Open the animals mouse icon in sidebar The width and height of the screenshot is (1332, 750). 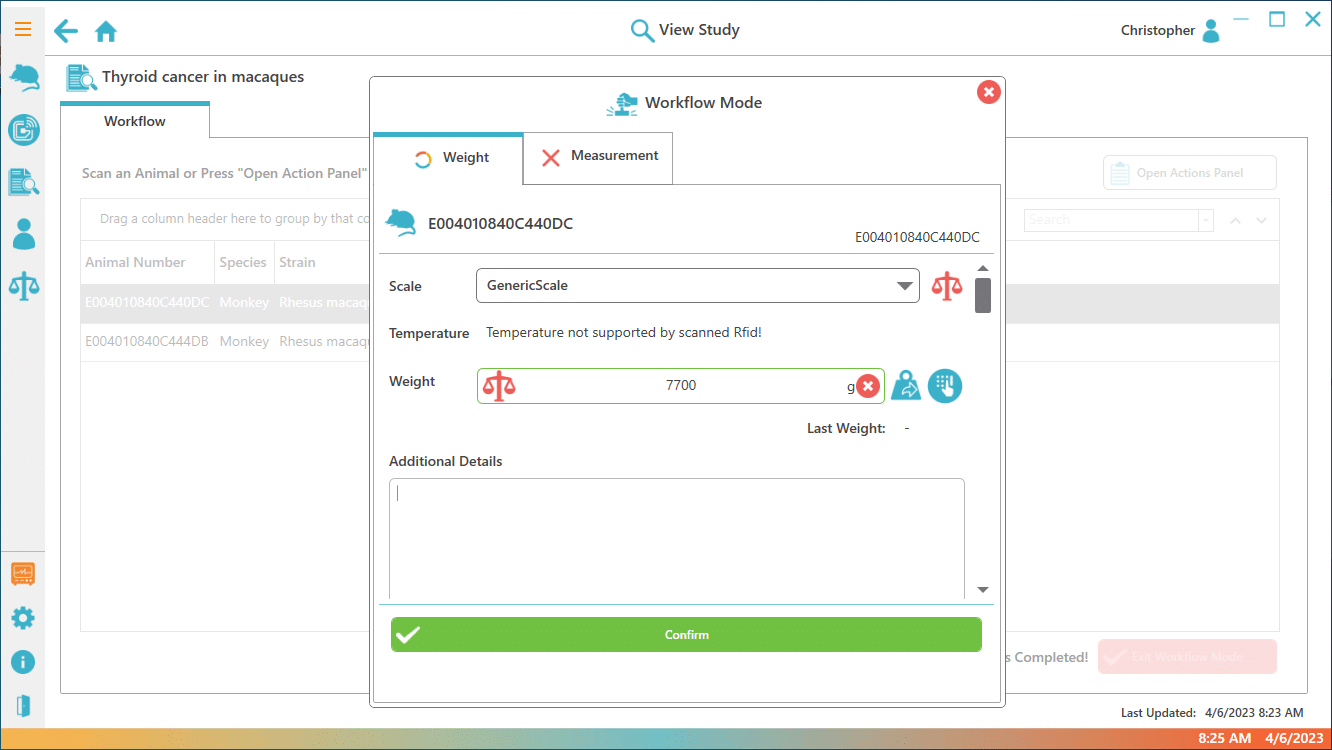pos(23,77)
